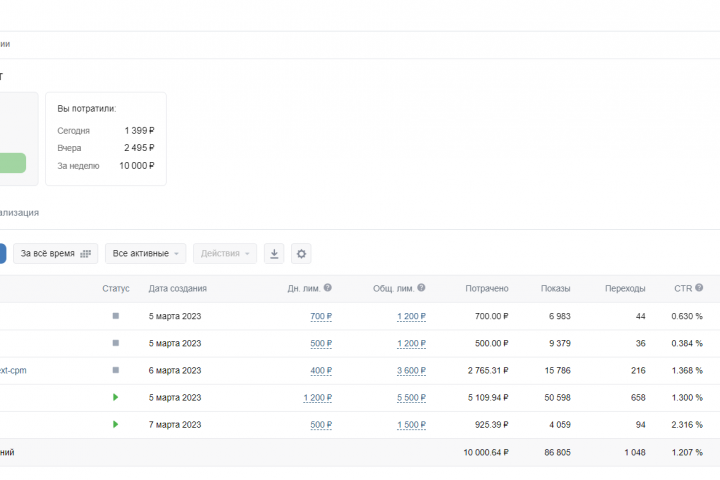Sort by CTR column header
Image resolution: width=720 pixels, height=480 pixels.
(x=683, y=288)
